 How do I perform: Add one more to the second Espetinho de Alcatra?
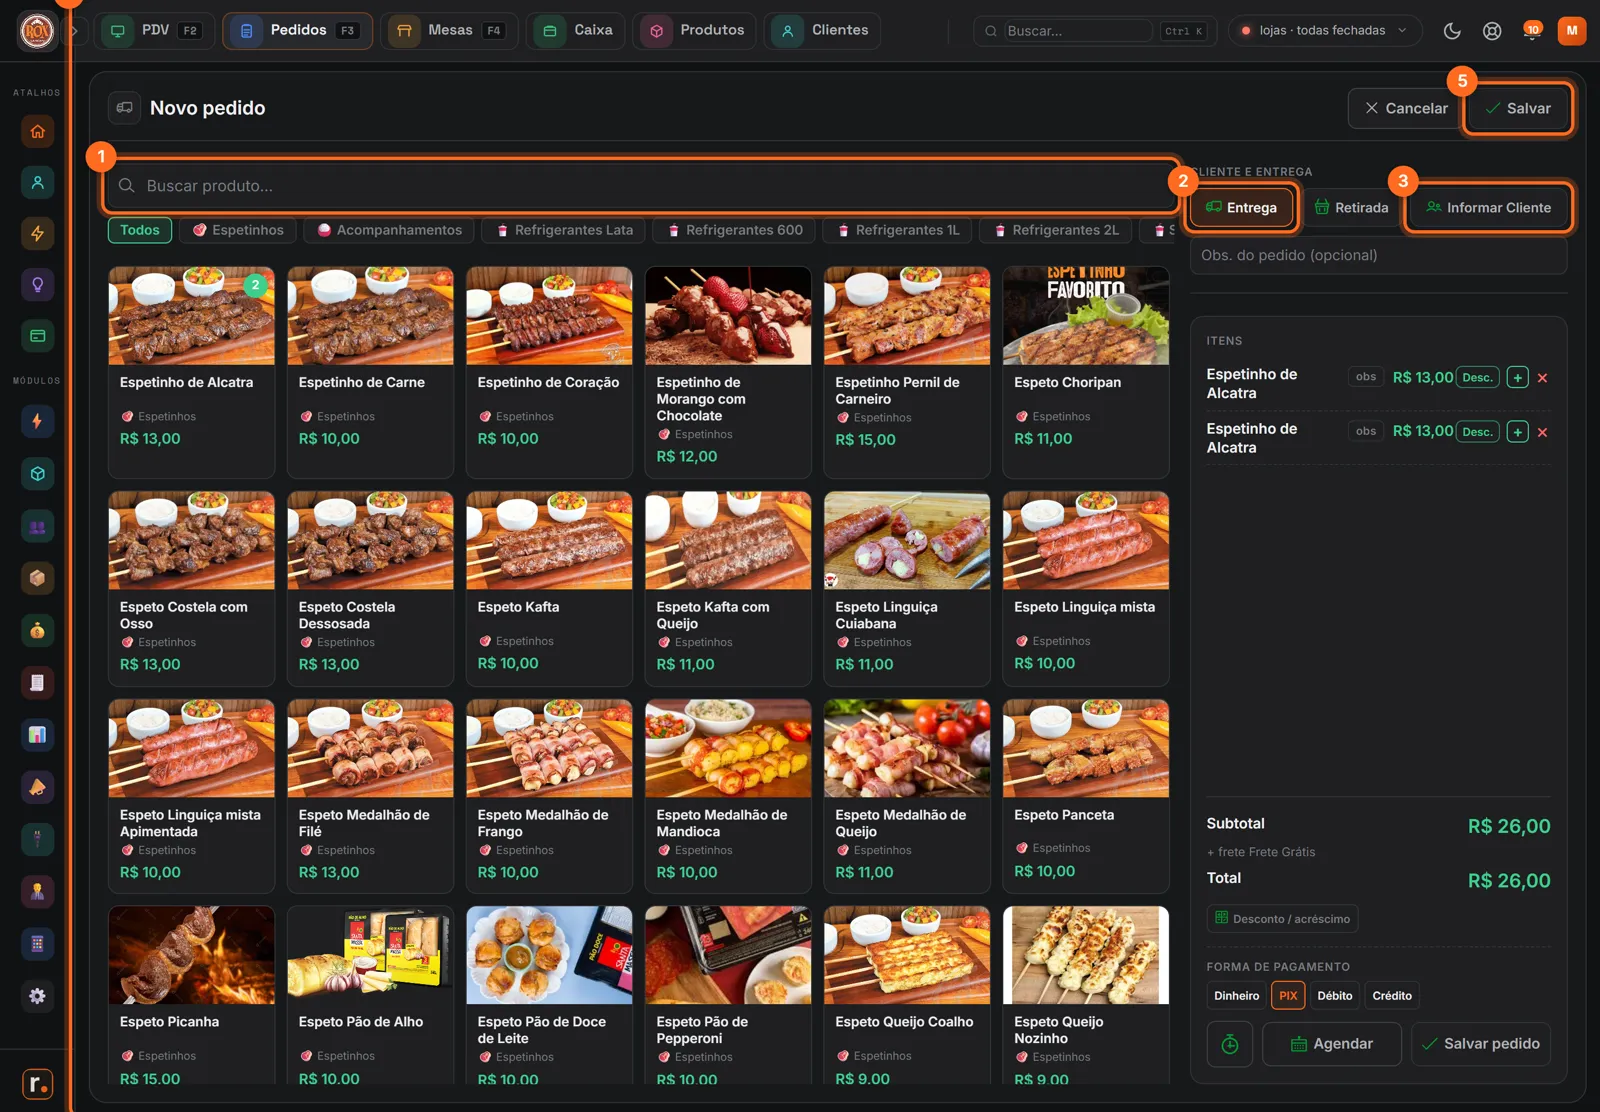click(x=1518, y=432)
